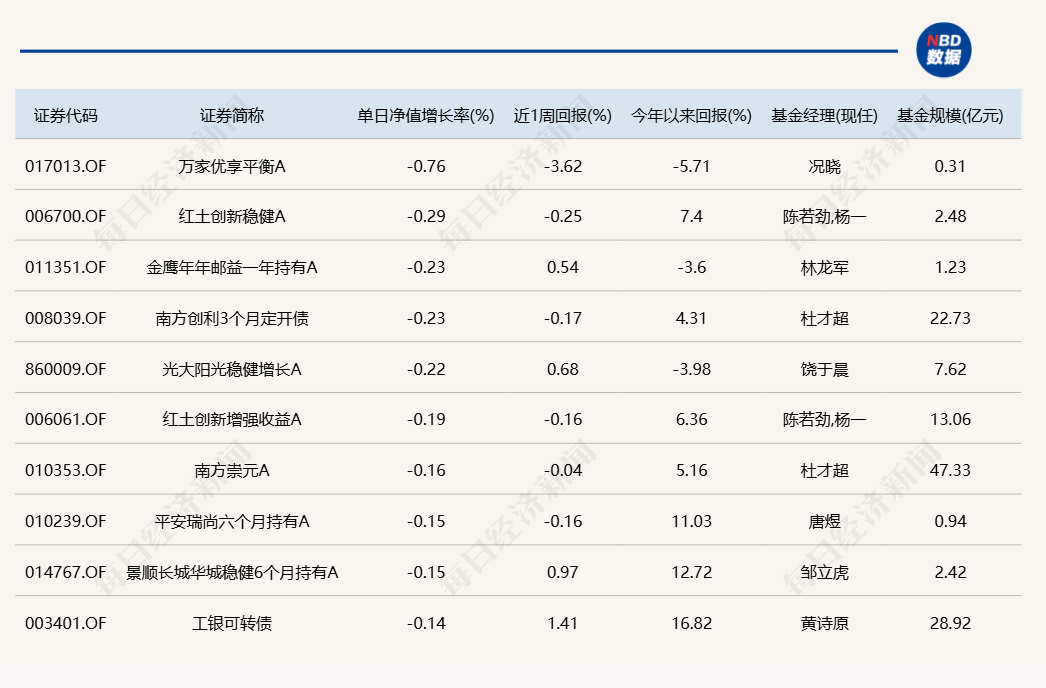This screenshot has width=1046, height=688.
Task: Click the 7.4 year-to-date return value
Action: point(691,216)
